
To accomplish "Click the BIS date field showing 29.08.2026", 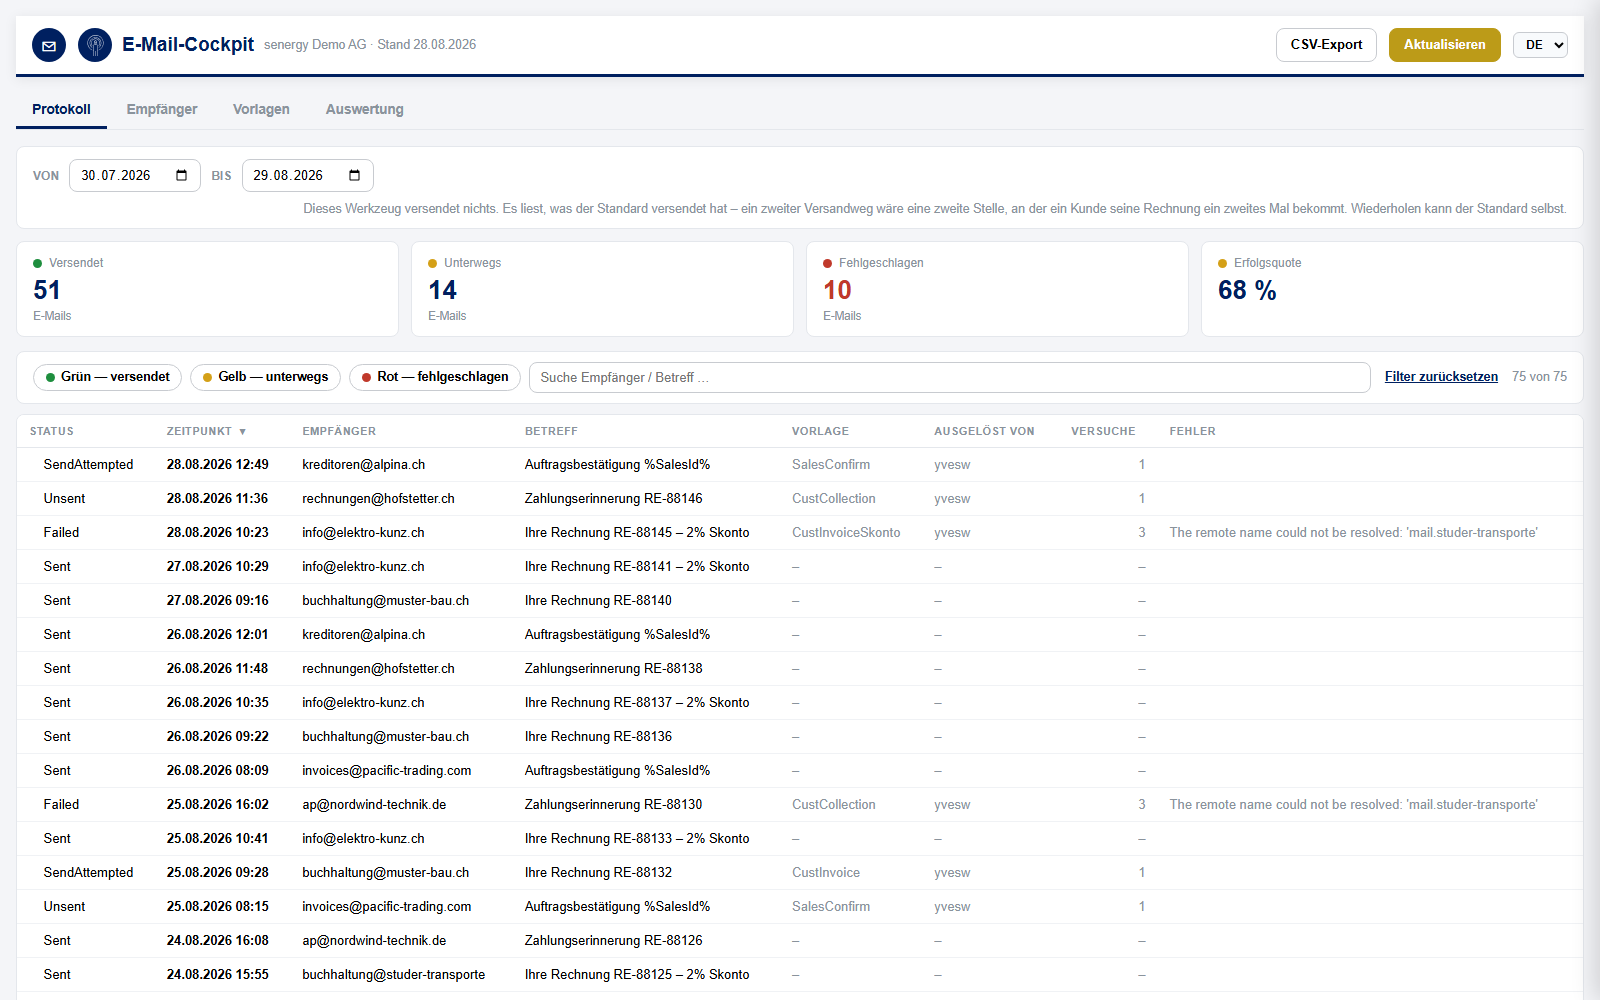I will pos(308,176).
